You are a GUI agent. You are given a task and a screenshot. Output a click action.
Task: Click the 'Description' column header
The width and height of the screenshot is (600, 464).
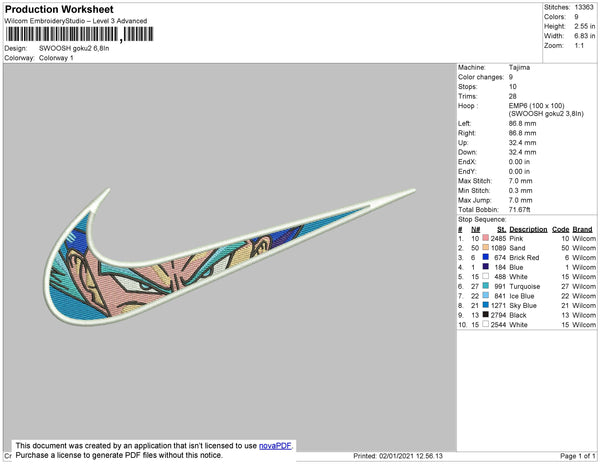tap(528, 229)
